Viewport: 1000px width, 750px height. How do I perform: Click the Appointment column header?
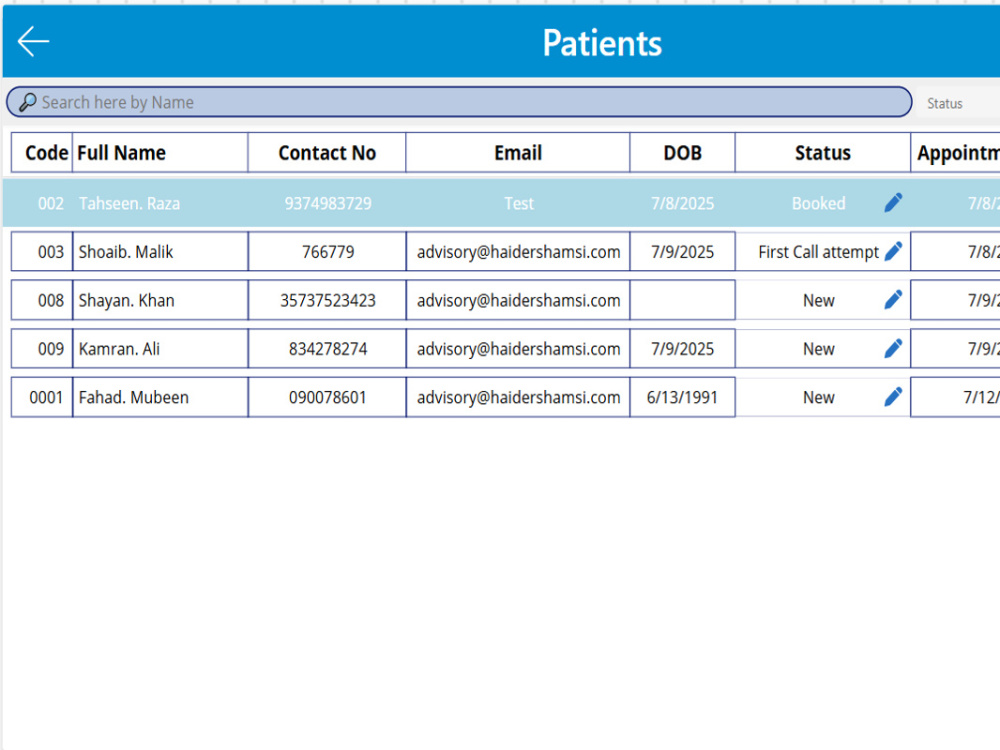[x=955, y=152]
